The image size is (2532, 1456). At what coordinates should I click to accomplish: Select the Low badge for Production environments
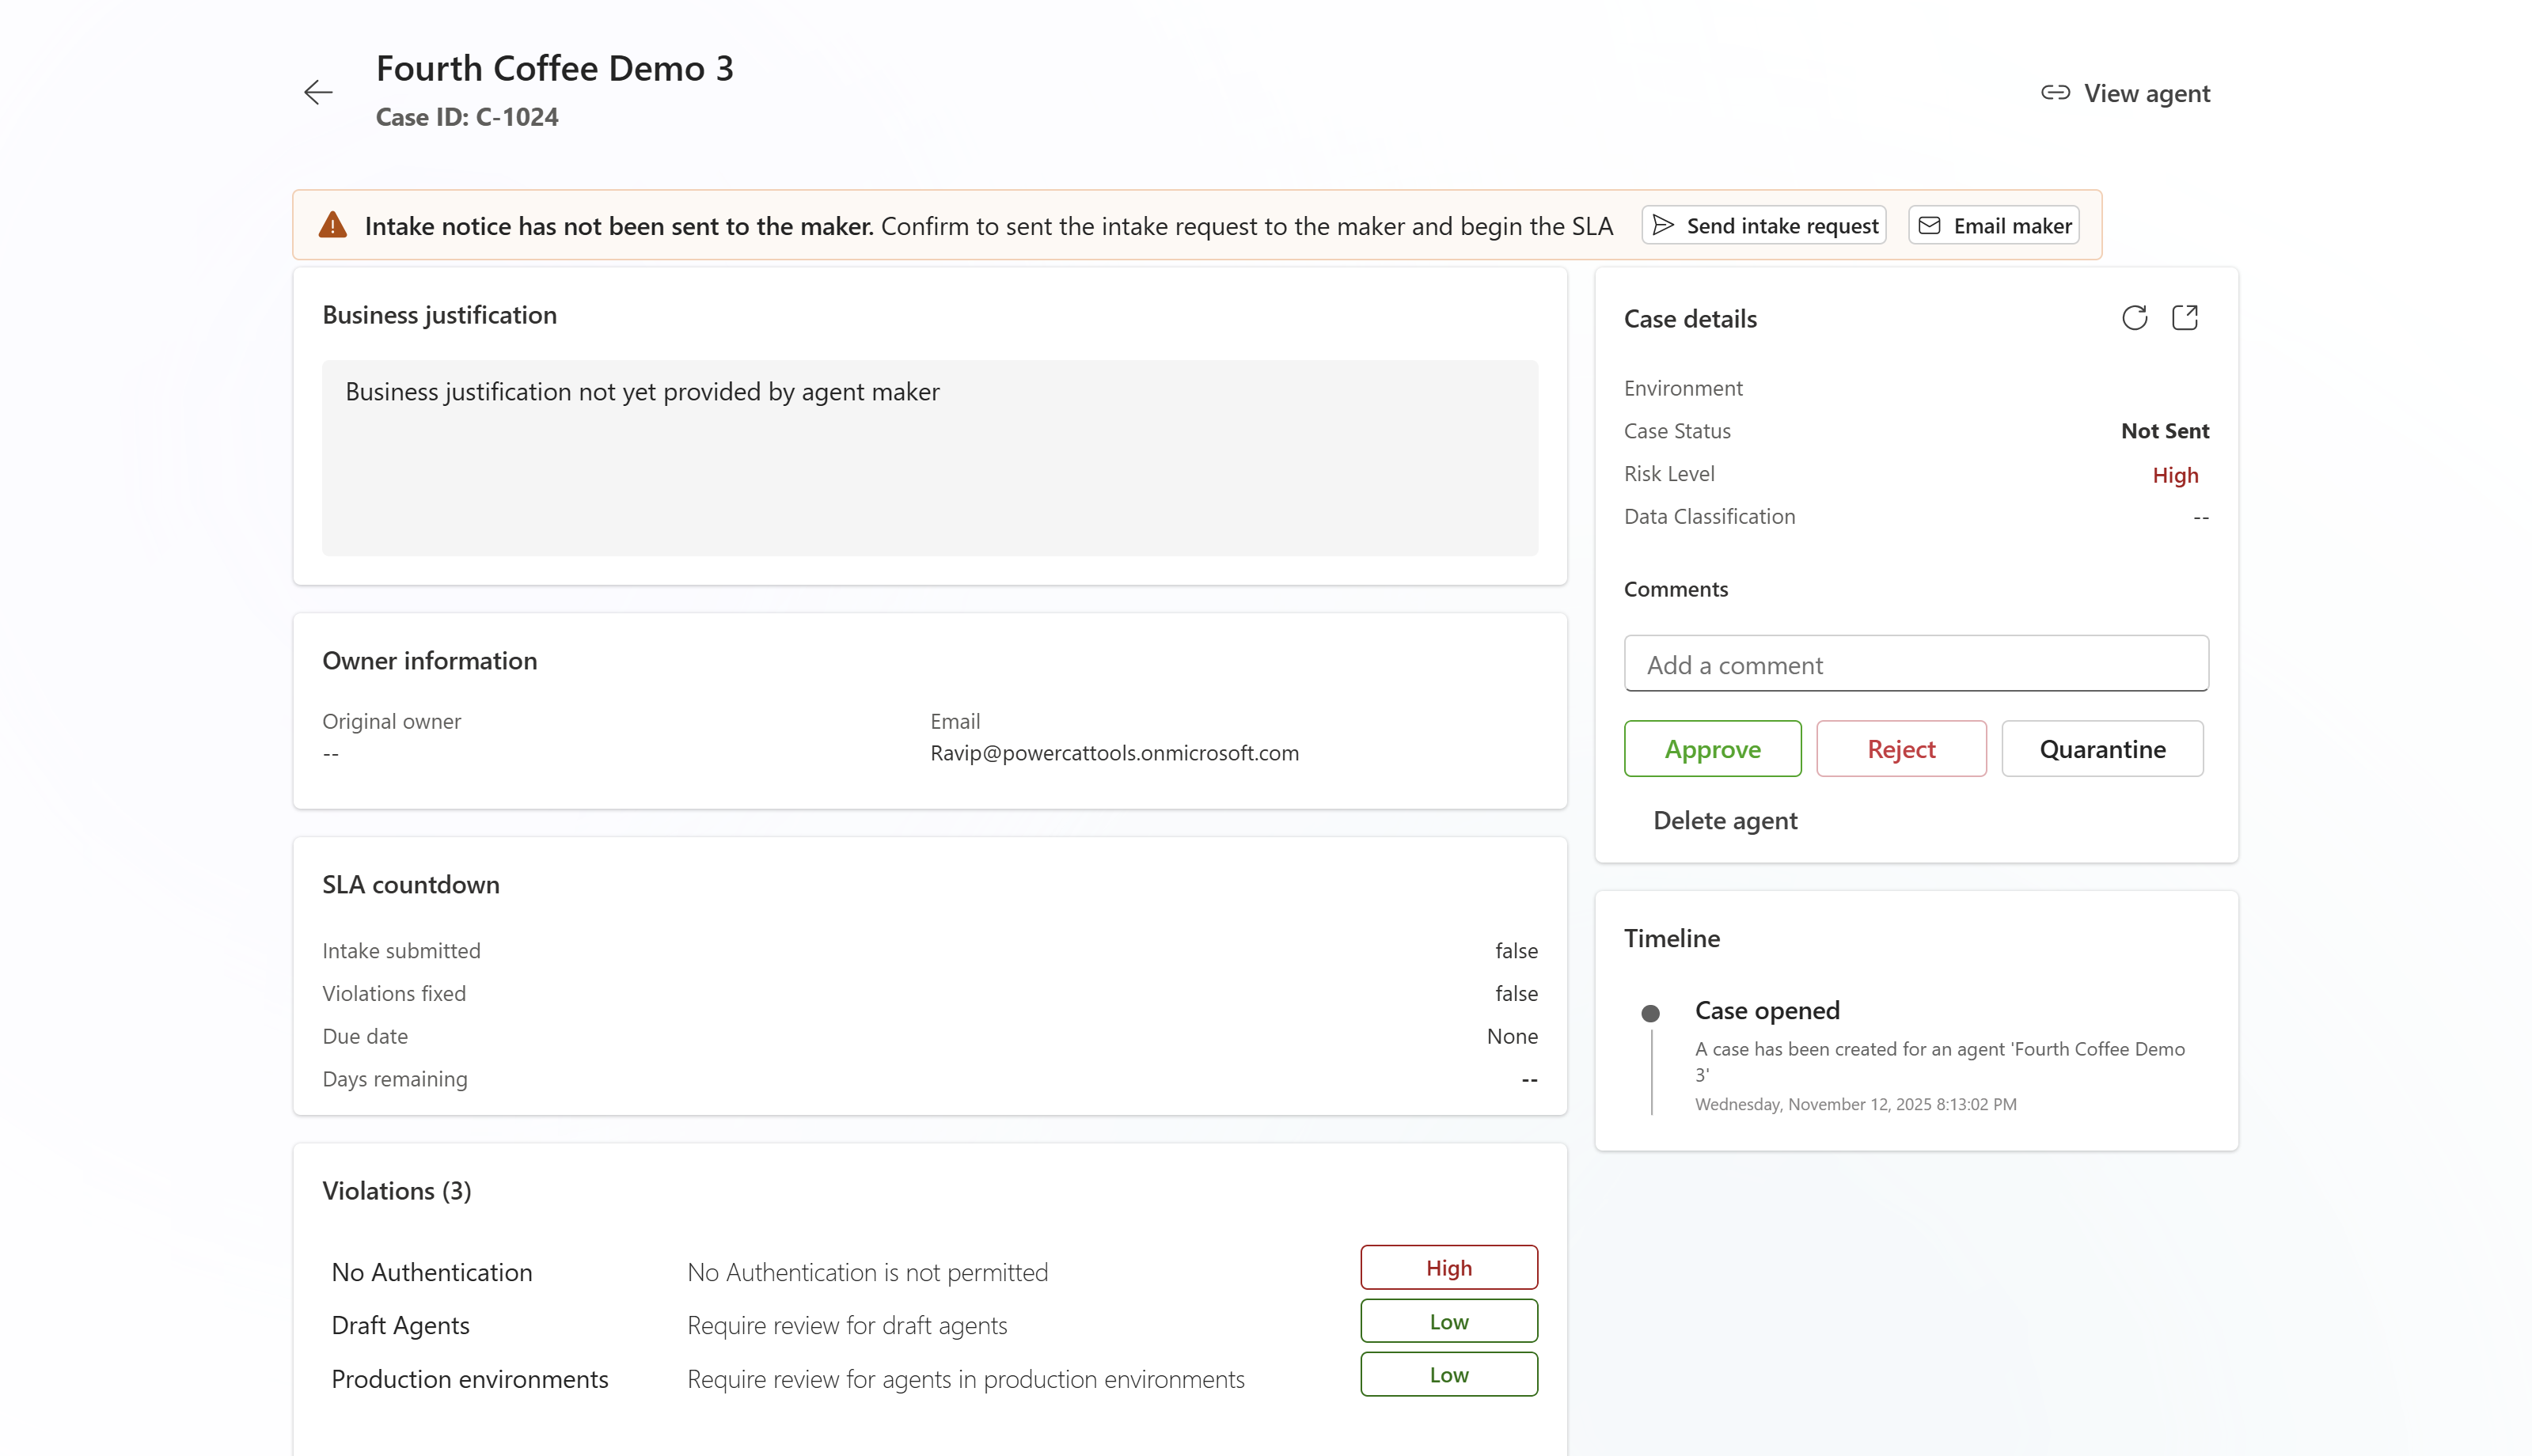coord(1449,1375)
